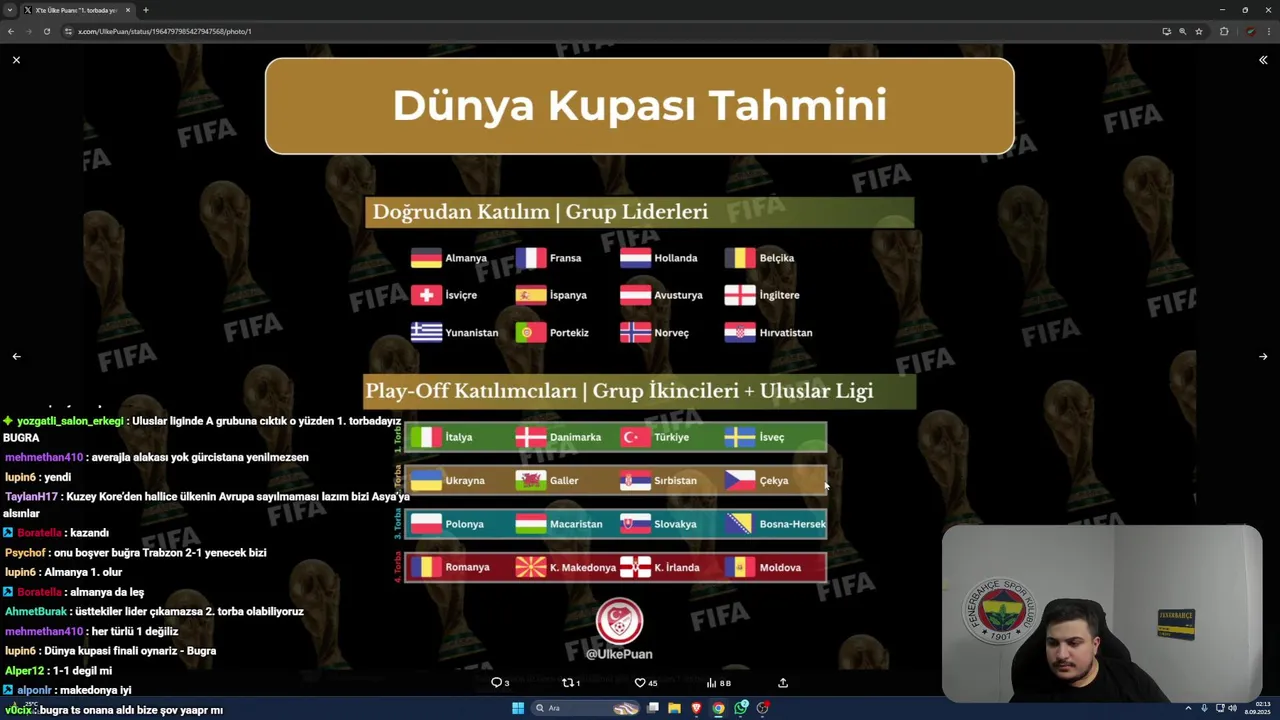
Task: Open volume control in system tray
Action: [1232, 708]
